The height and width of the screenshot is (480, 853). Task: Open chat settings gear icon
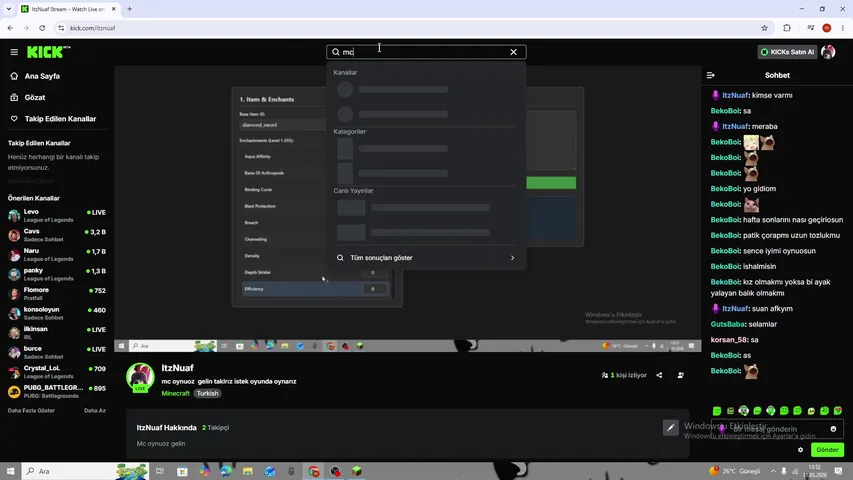pos(800,450)
